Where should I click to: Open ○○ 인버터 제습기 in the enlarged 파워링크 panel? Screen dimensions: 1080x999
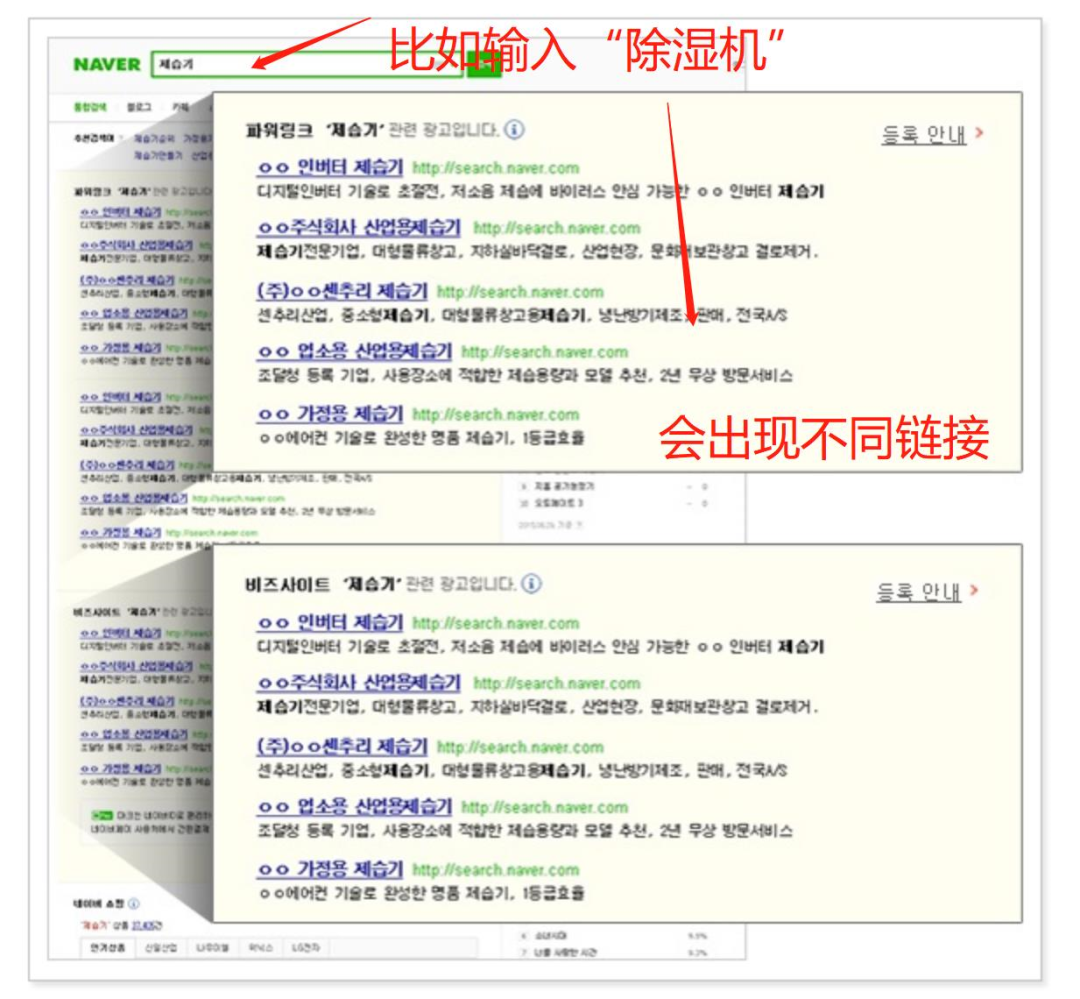[330, 167]
